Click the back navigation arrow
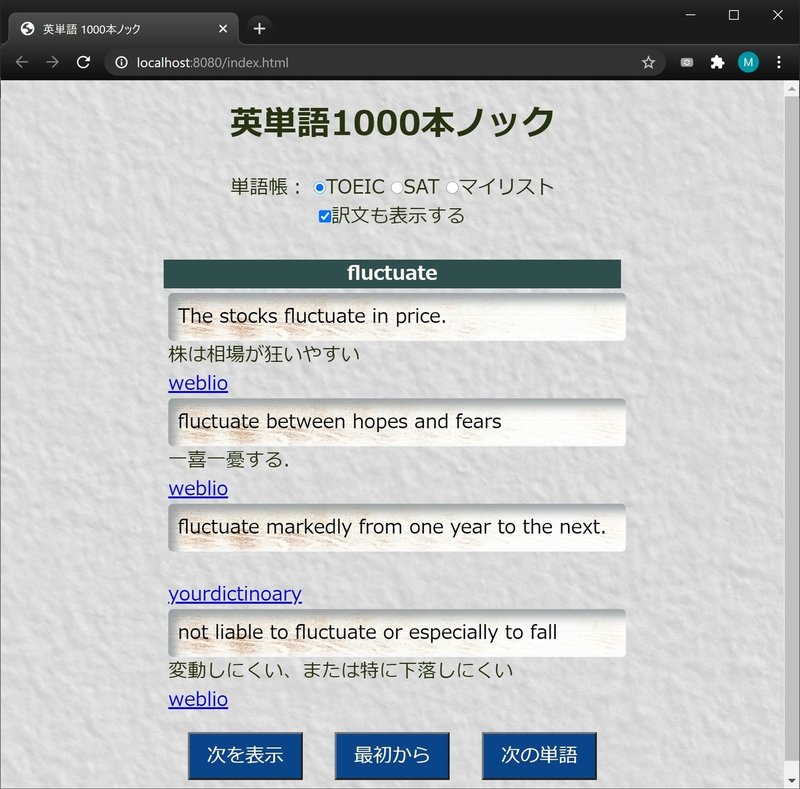The image size is (800, 789). [22, 62]
